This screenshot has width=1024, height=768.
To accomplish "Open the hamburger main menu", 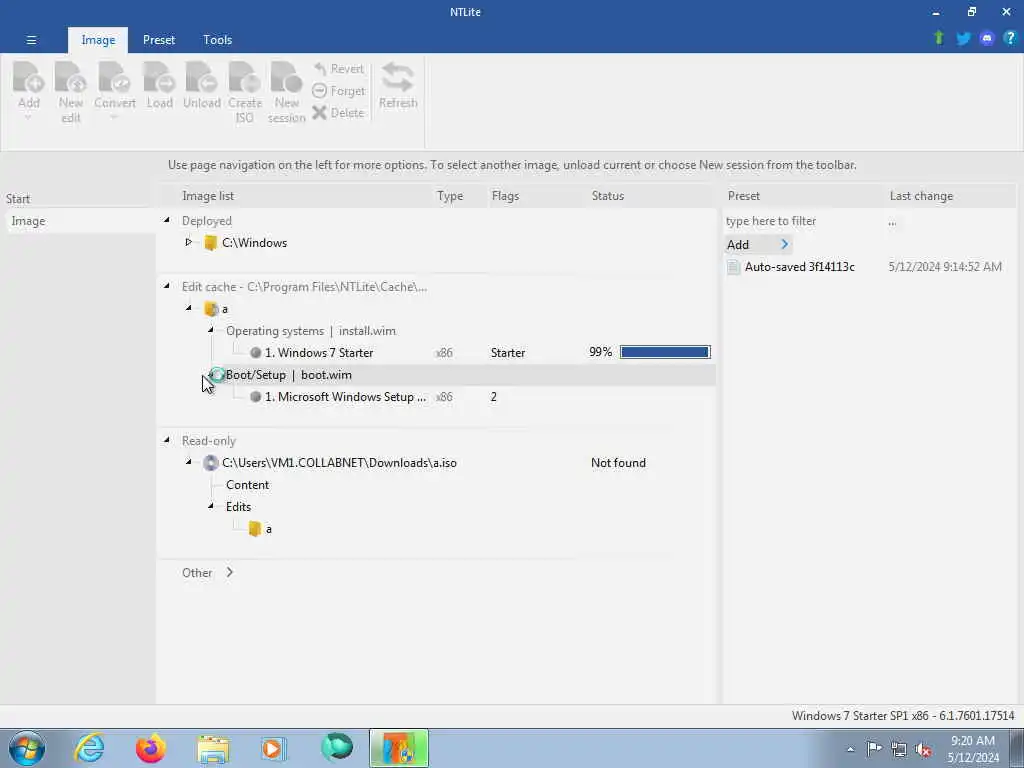I will (x=31, y=40).
